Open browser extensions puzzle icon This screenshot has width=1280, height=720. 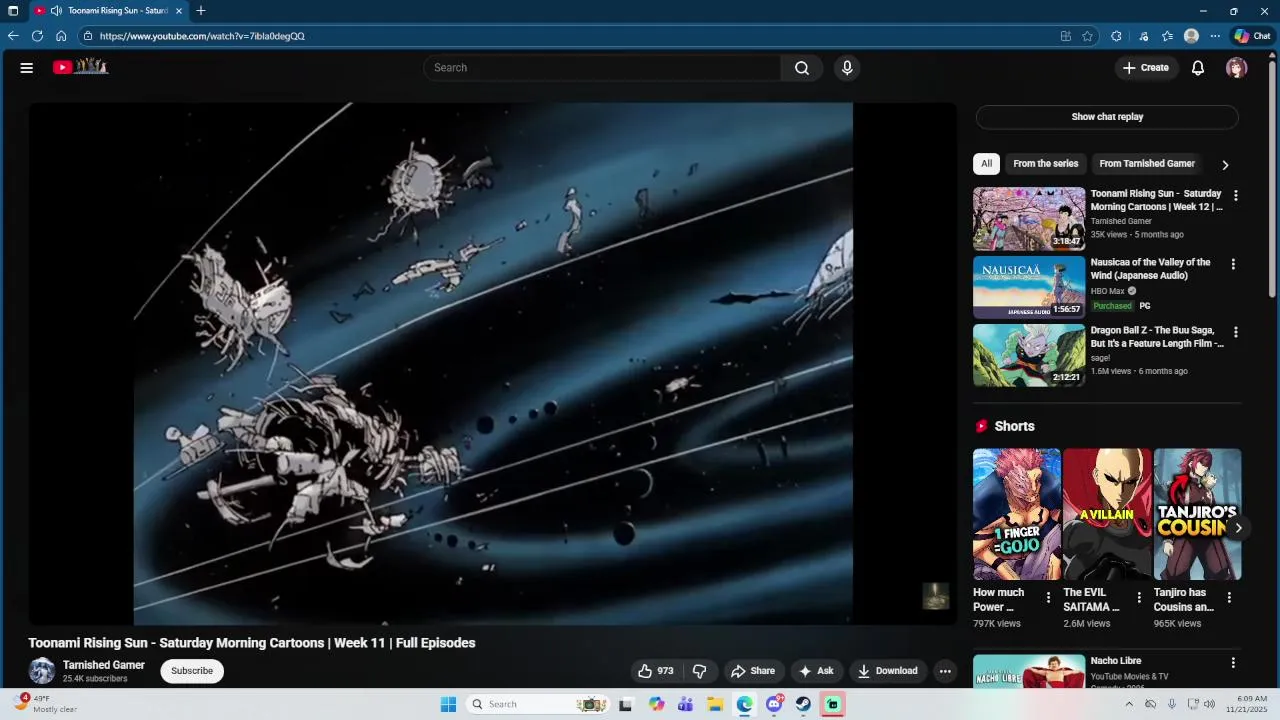point(1116,36)
